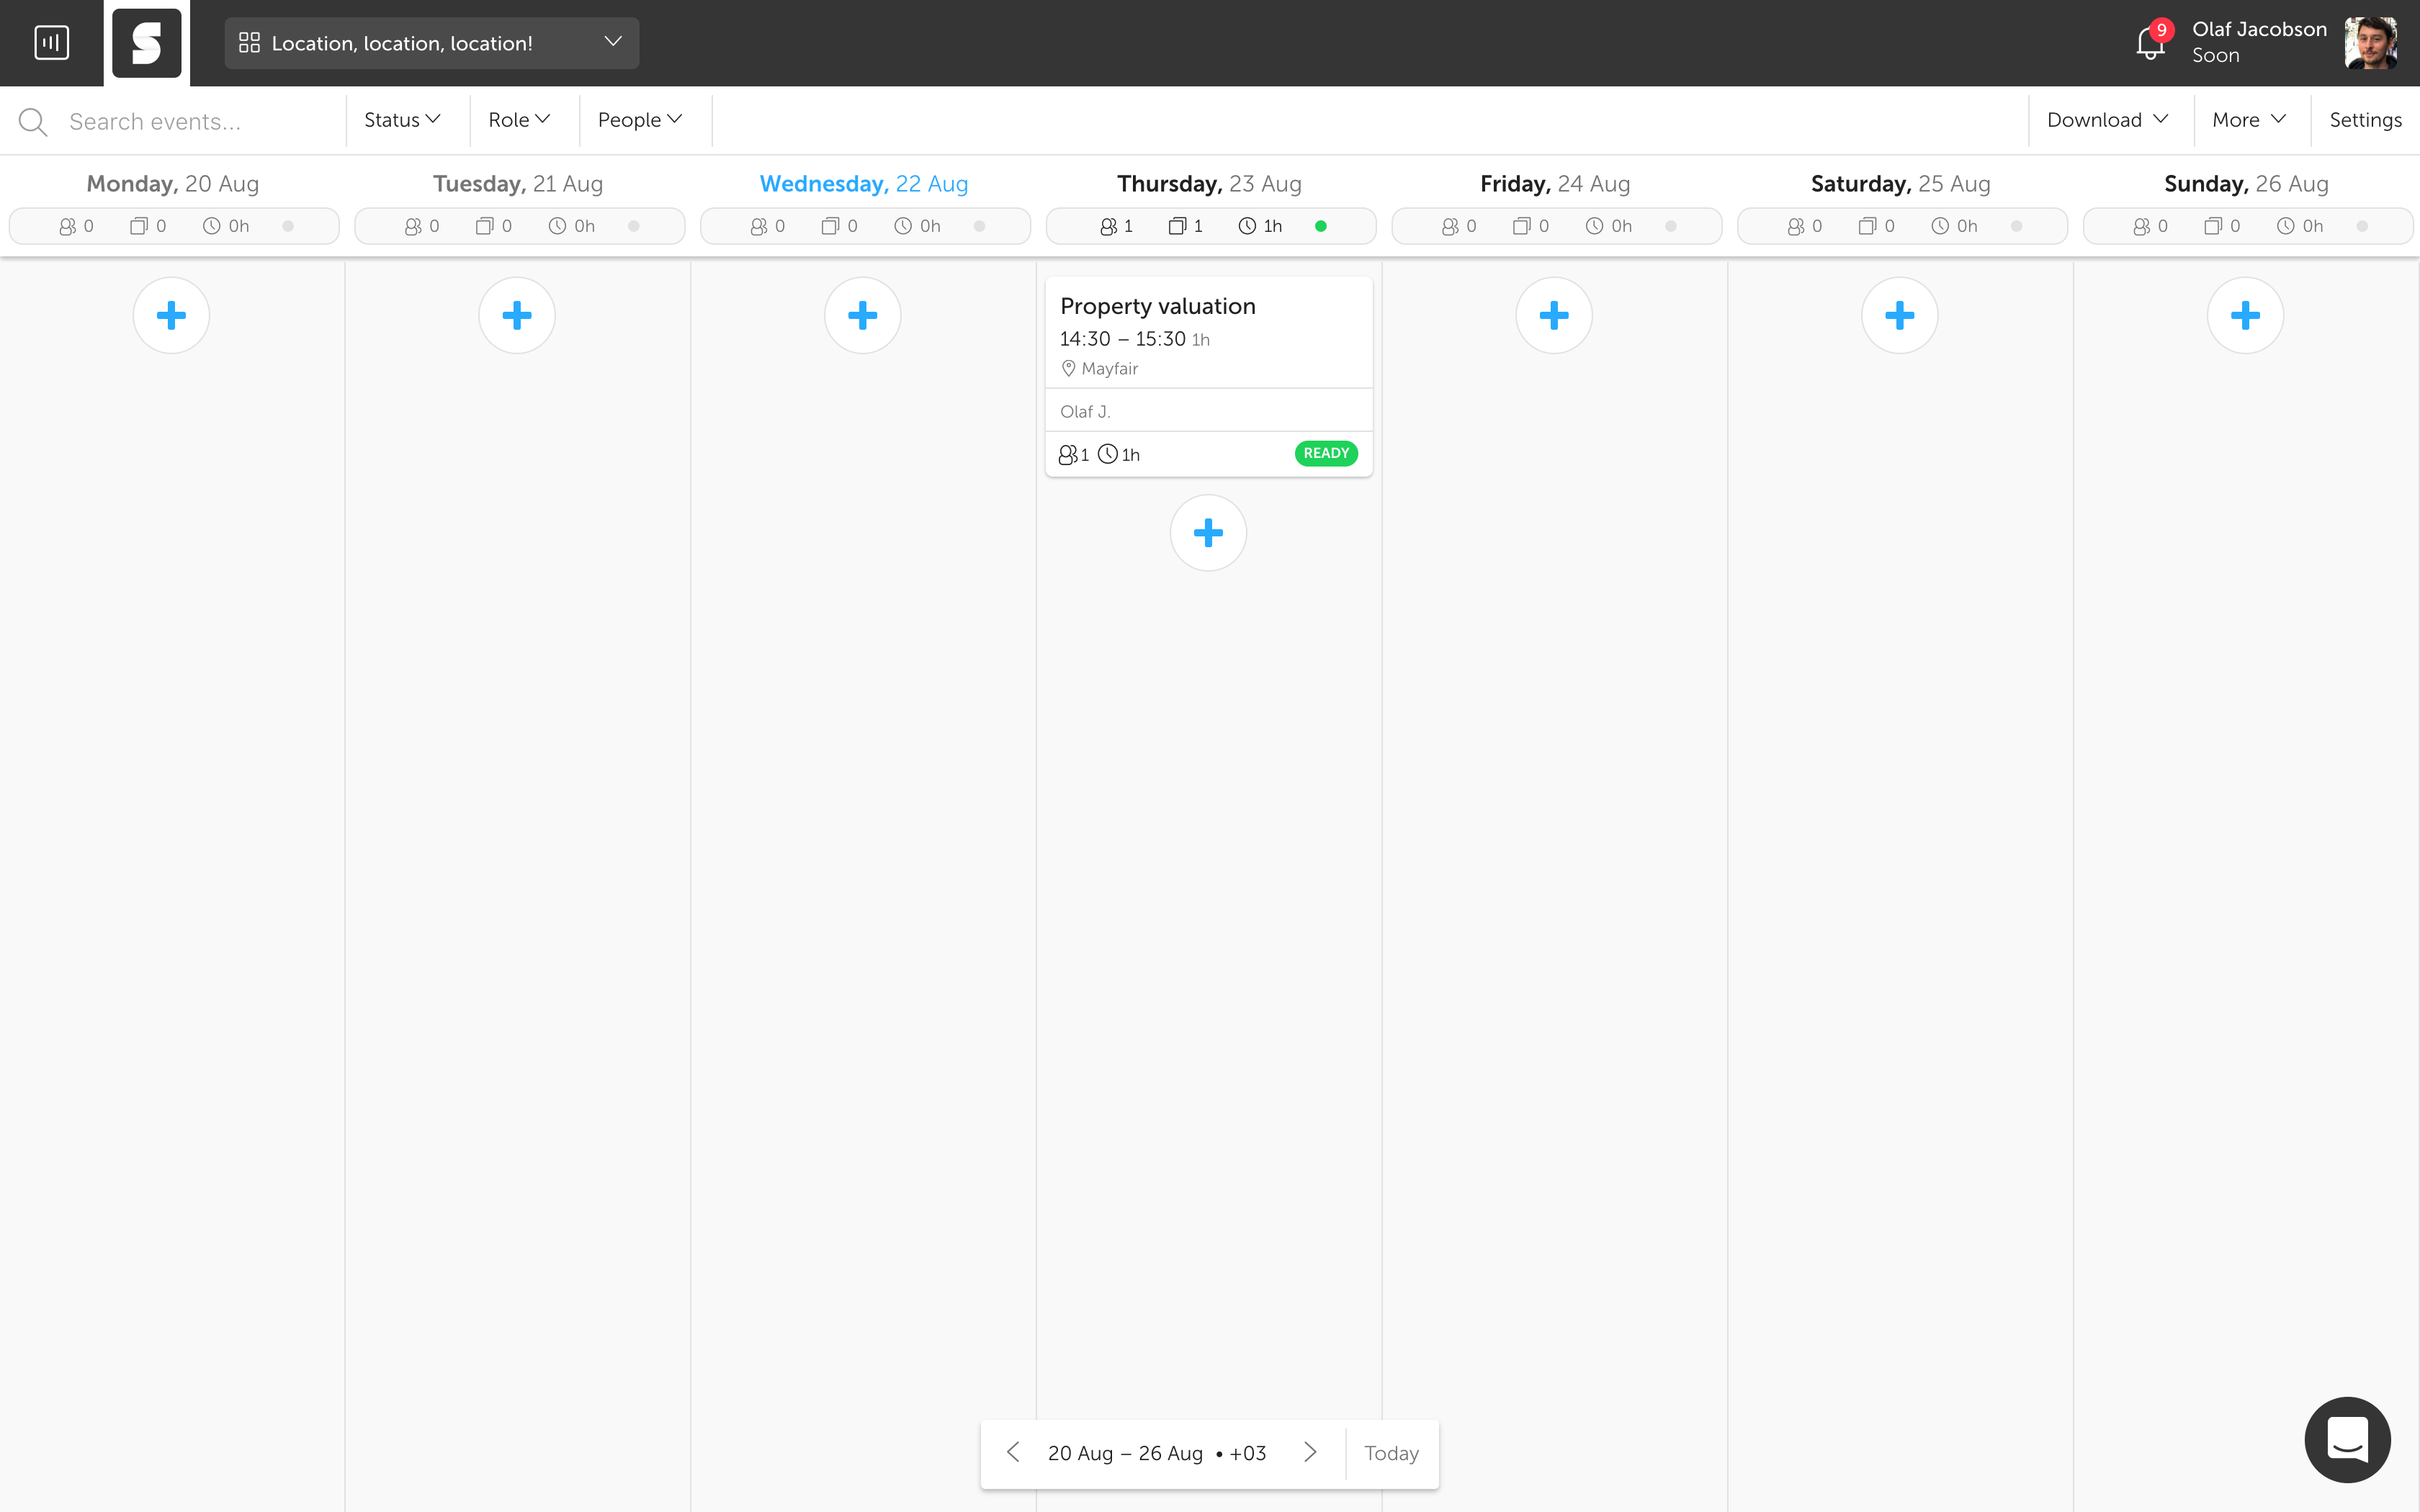The width and height of the screenshot is (2420, 1512).
Task: Go to next week arrow
Action: point(1310,1452)
